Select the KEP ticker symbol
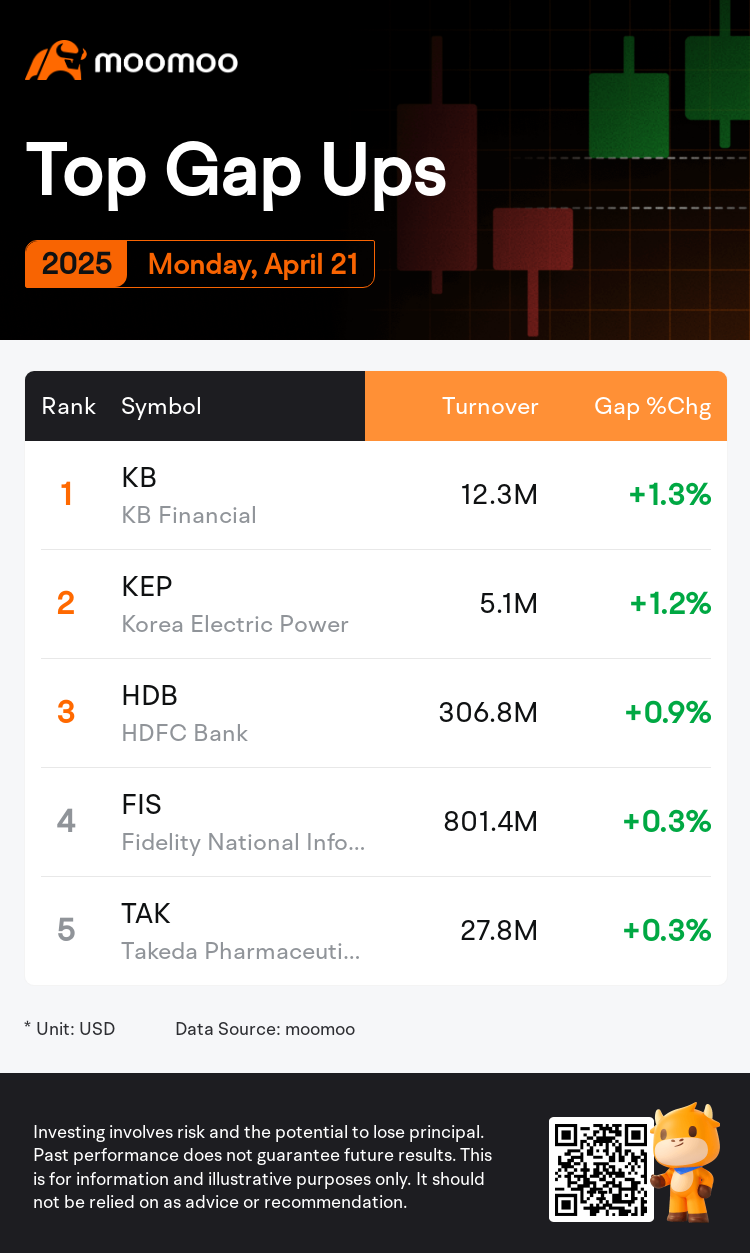750x1253 pixels. click(x=147, y=586)
